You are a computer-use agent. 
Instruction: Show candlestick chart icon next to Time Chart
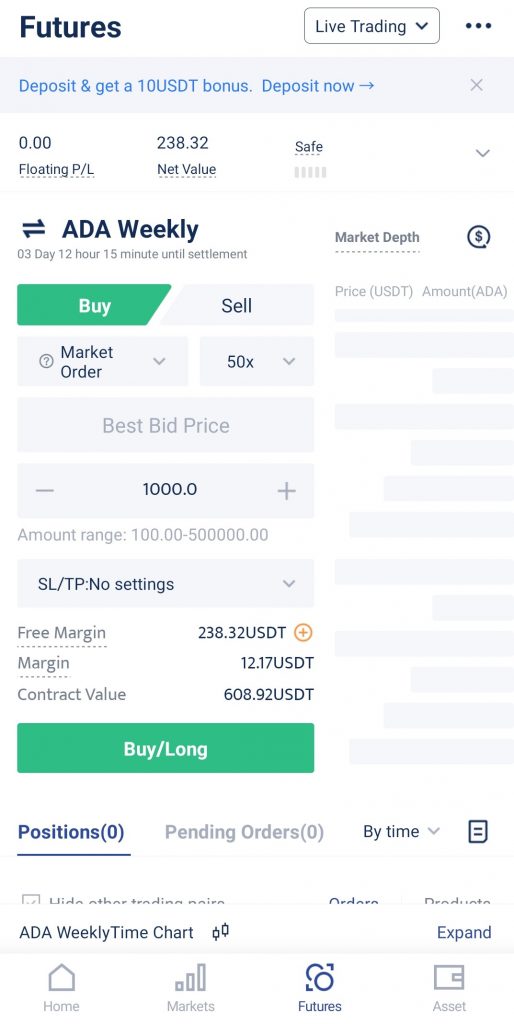click(x=221, y=932)
